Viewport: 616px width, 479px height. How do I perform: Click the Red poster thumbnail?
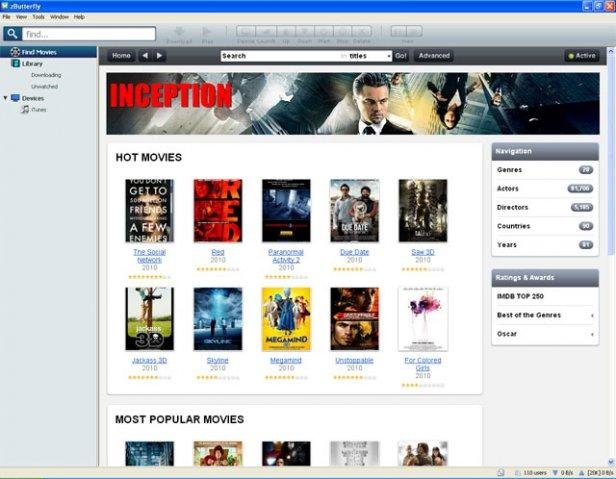tap(218, 211)
